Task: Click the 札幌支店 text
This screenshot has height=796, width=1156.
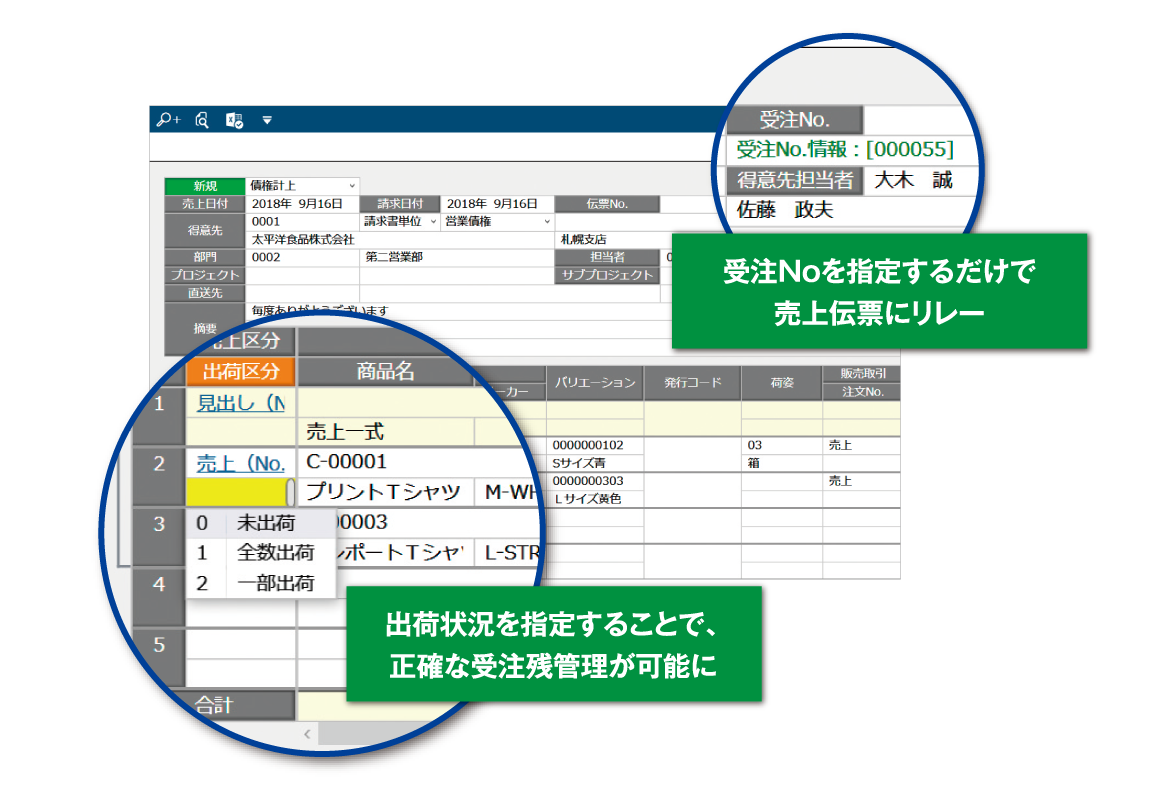Action: (584, 240)
